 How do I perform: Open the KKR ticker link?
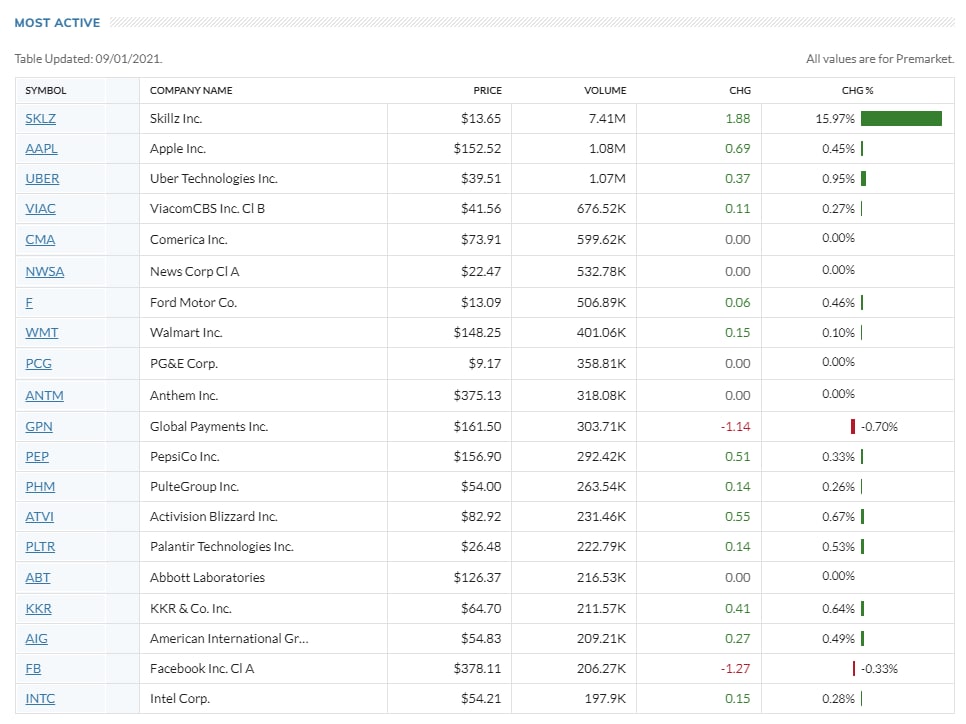click(x=38, y=609)
